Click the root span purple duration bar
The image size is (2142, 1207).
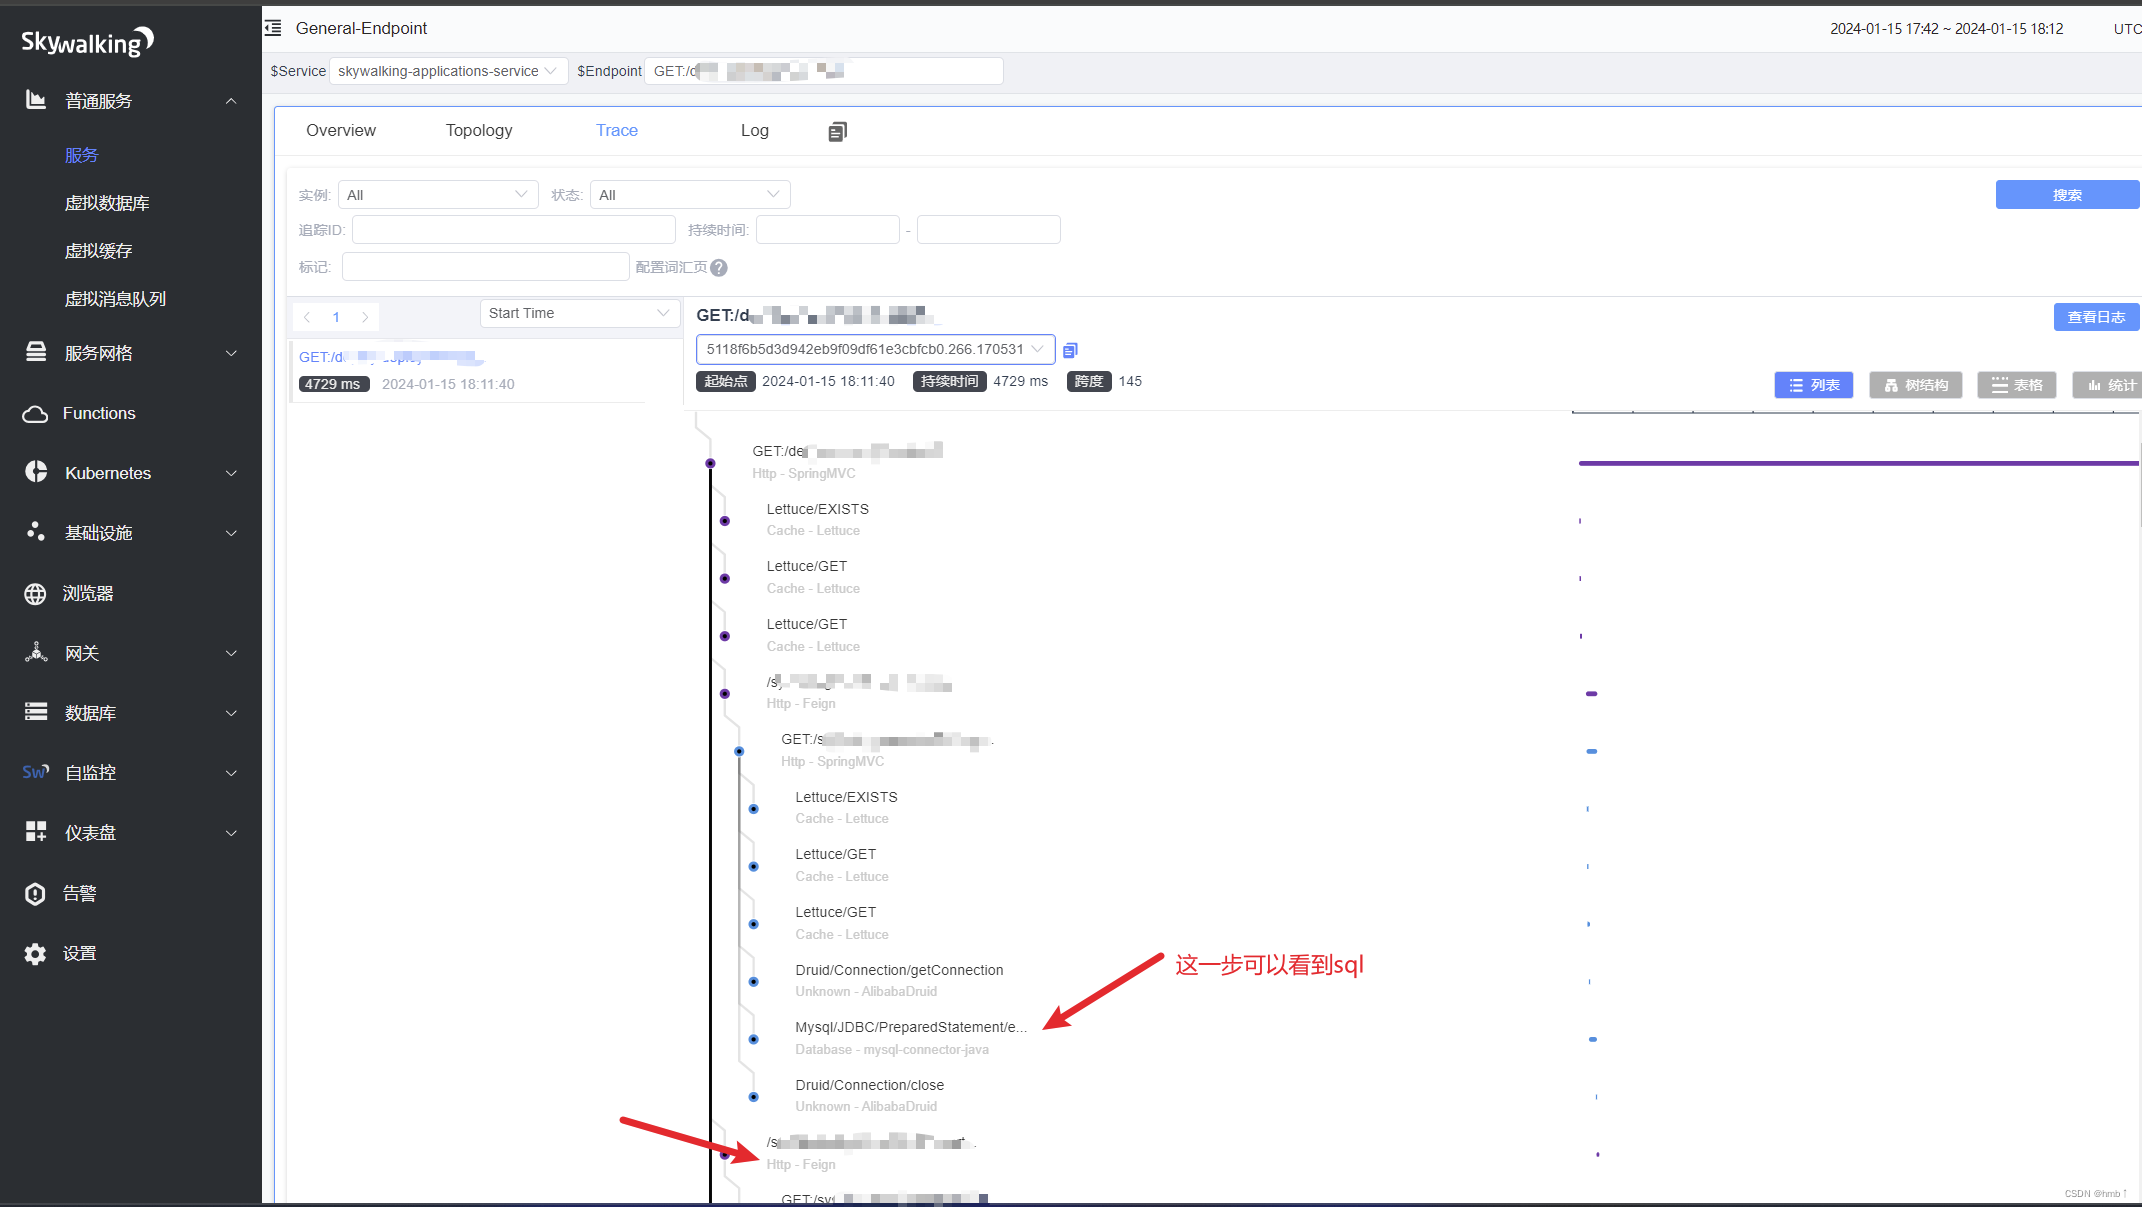[x=1859, y=463]
